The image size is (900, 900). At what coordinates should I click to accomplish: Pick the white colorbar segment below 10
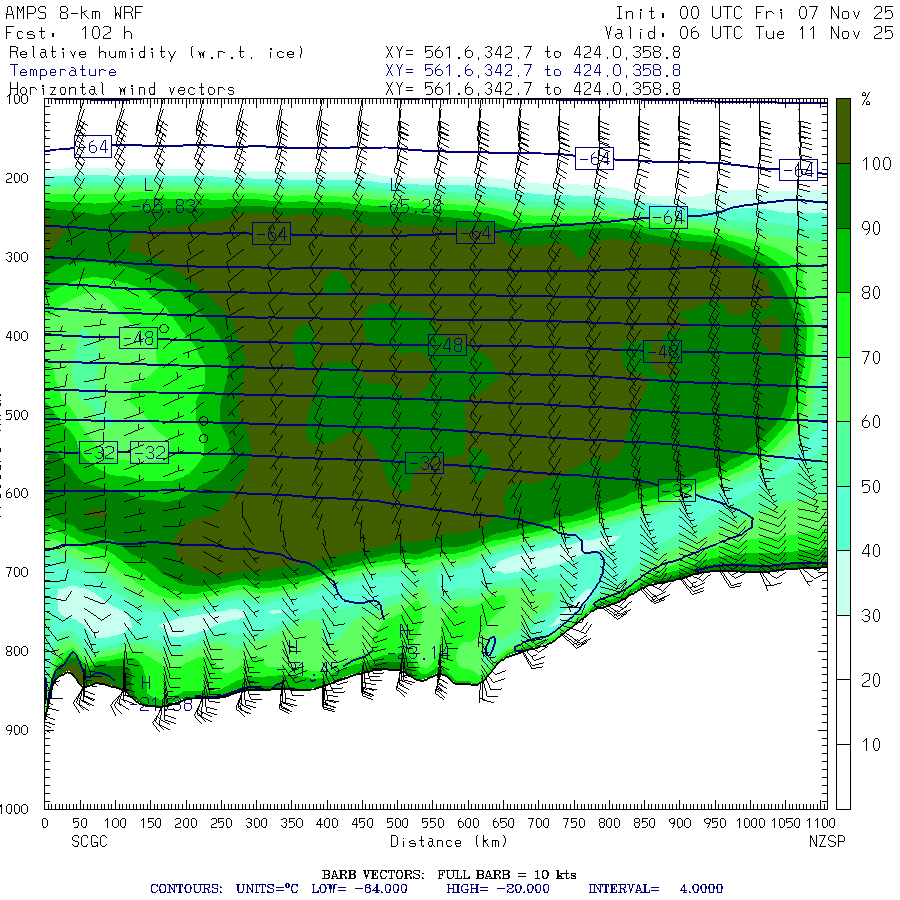click(x=843, y=777)
